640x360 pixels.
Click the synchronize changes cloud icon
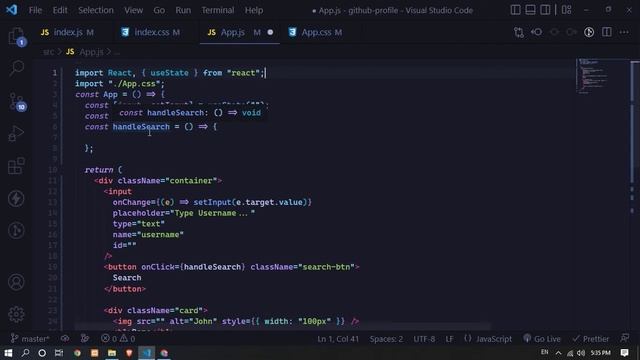65,338
